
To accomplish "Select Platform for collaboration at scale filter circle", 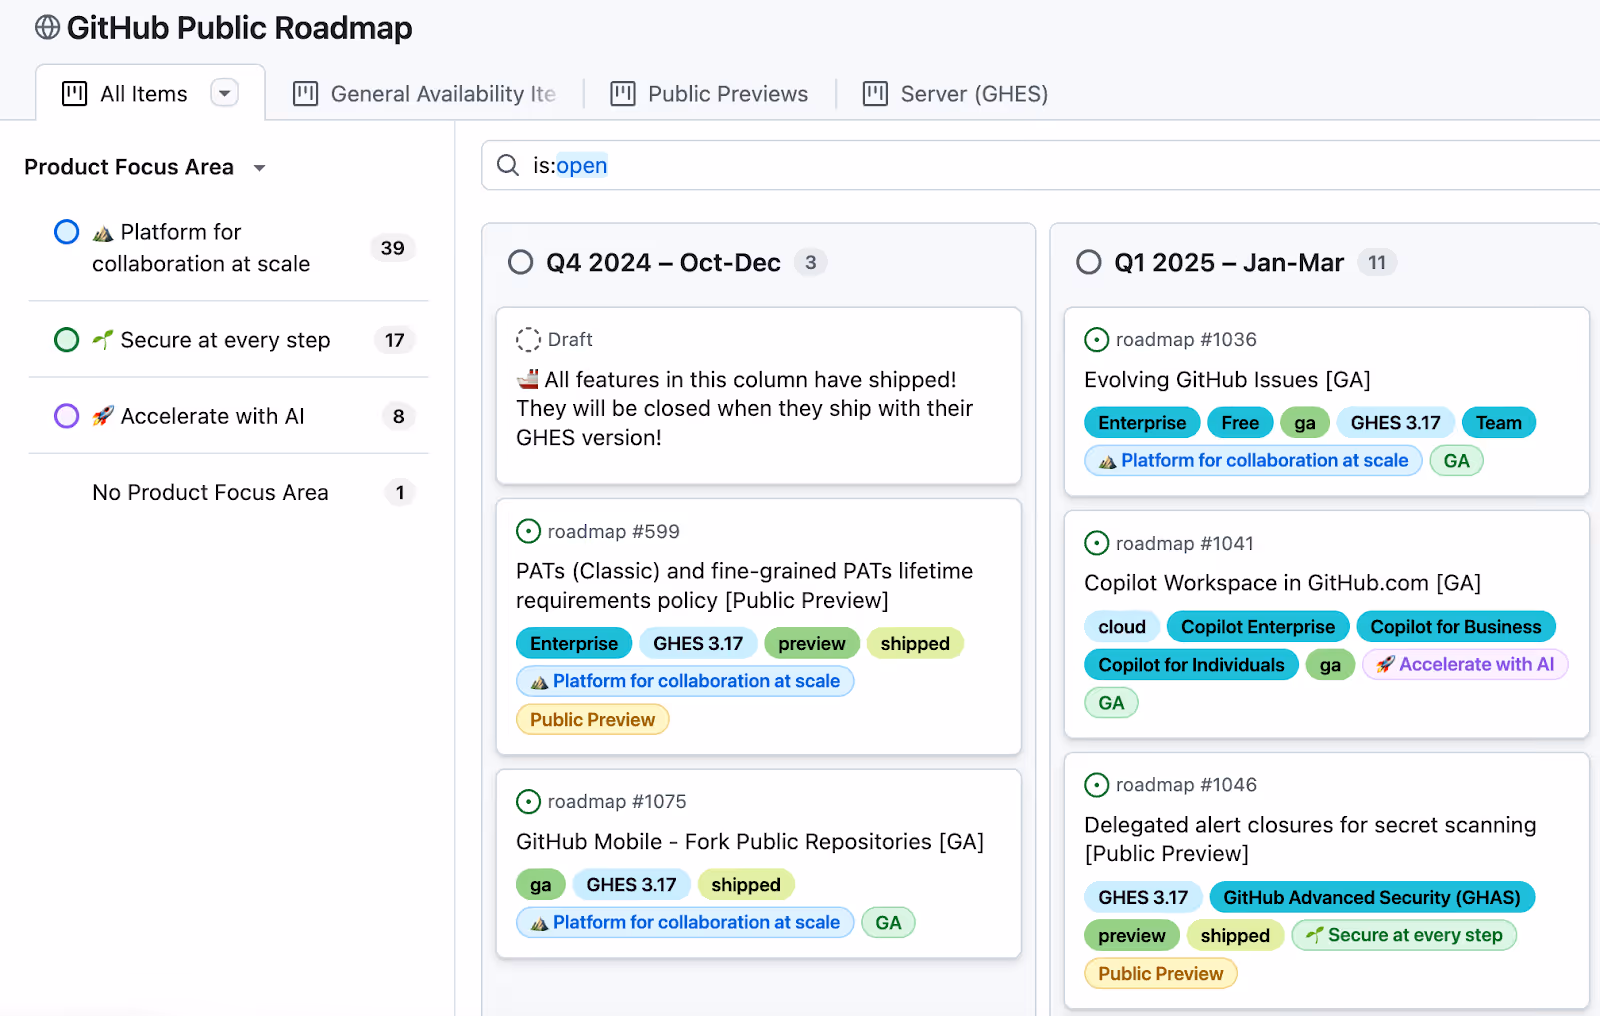I will point(66,232).
